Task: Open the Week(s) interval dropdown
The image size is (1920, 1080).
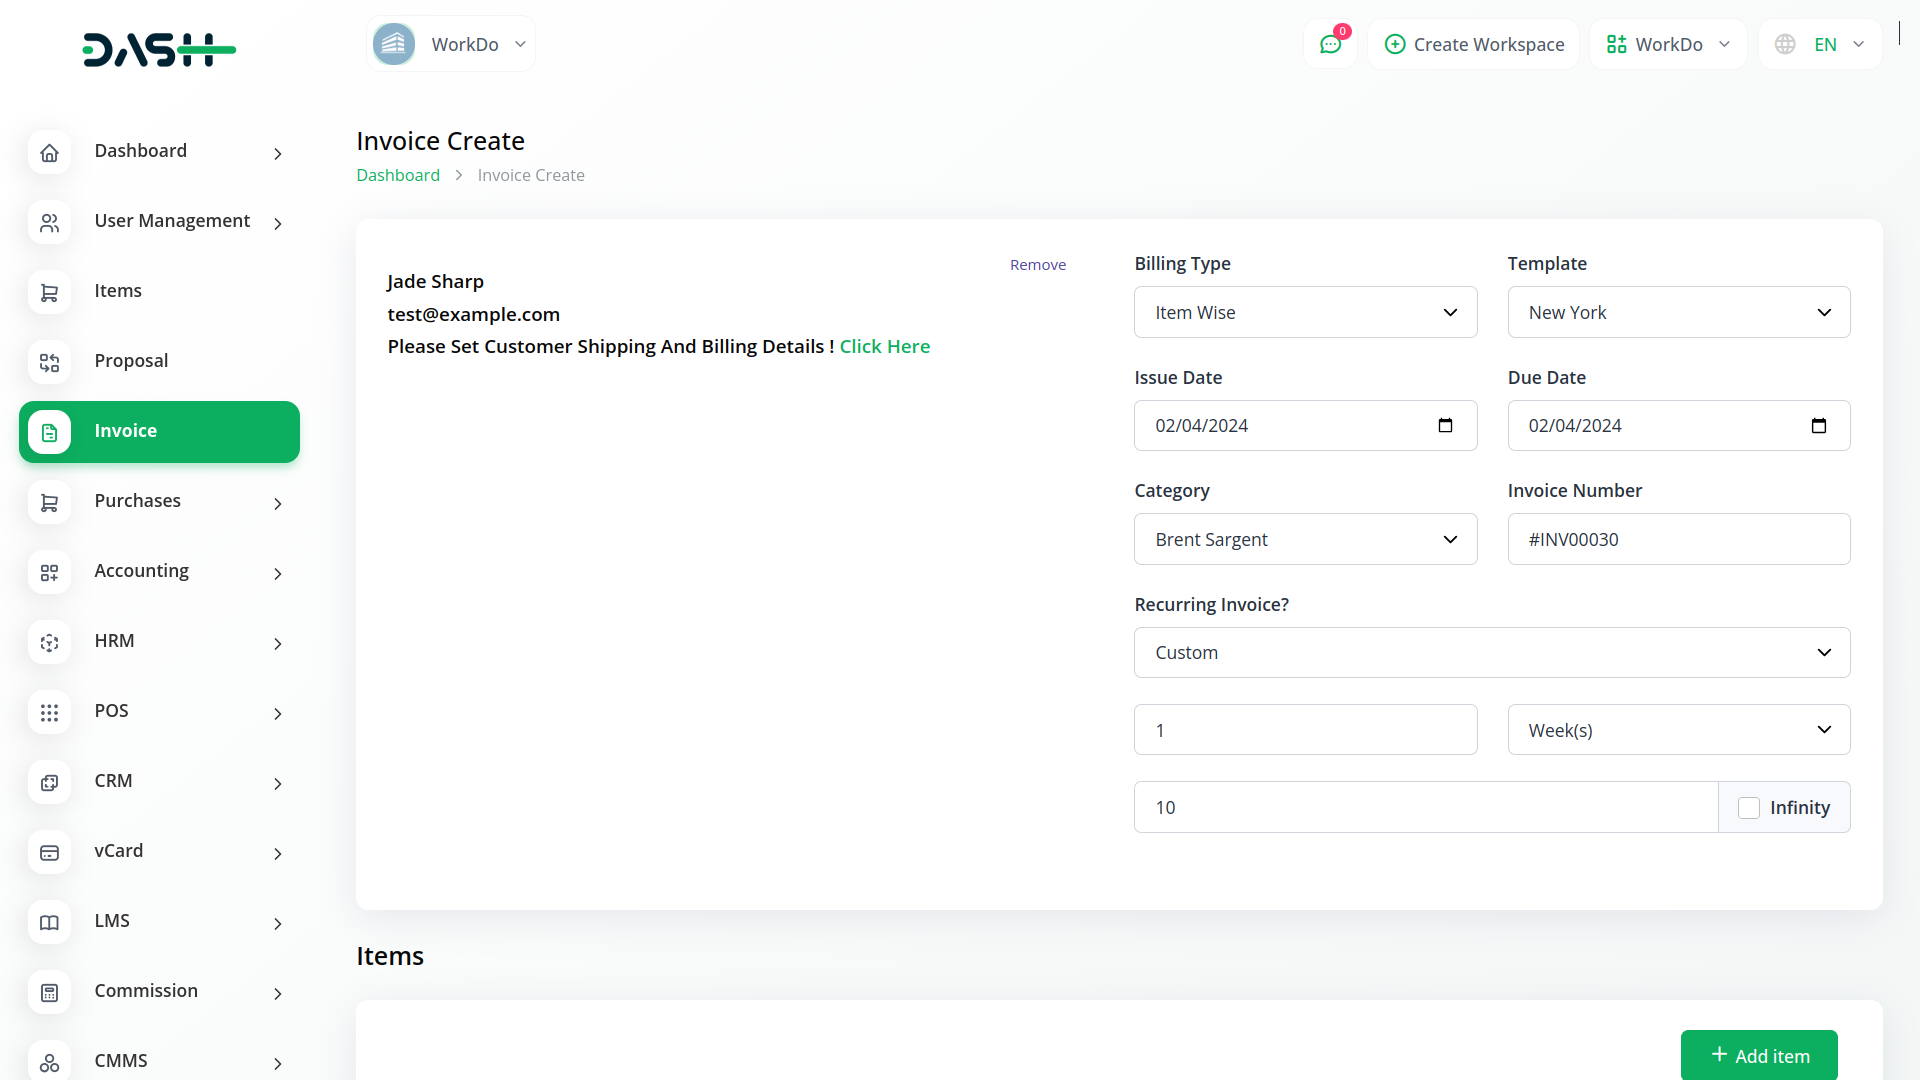Action: tap(1678, 731)
